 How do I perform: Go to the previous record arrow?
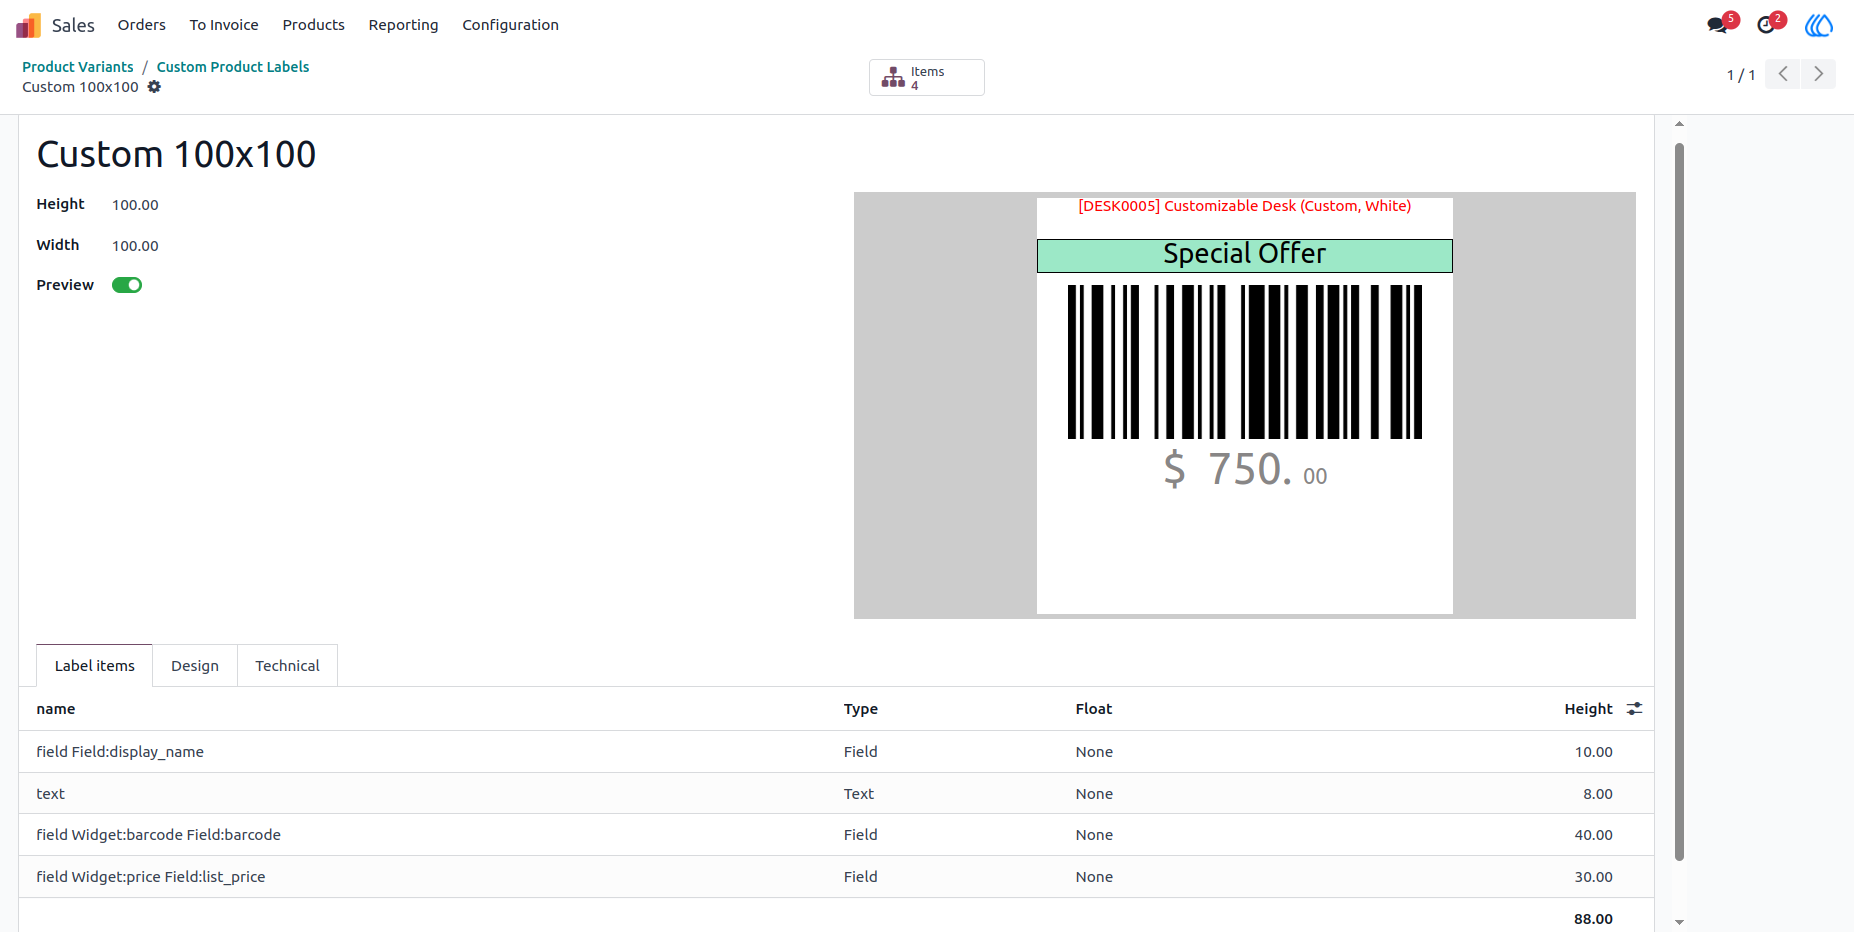coord(1782,74)
